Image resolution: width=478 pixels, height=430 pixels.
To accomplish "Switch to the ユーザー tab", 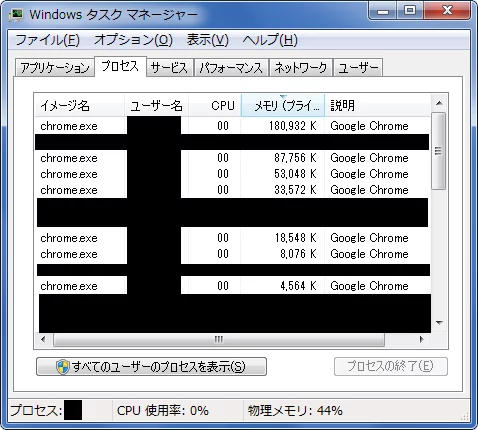I will (358, 68).
